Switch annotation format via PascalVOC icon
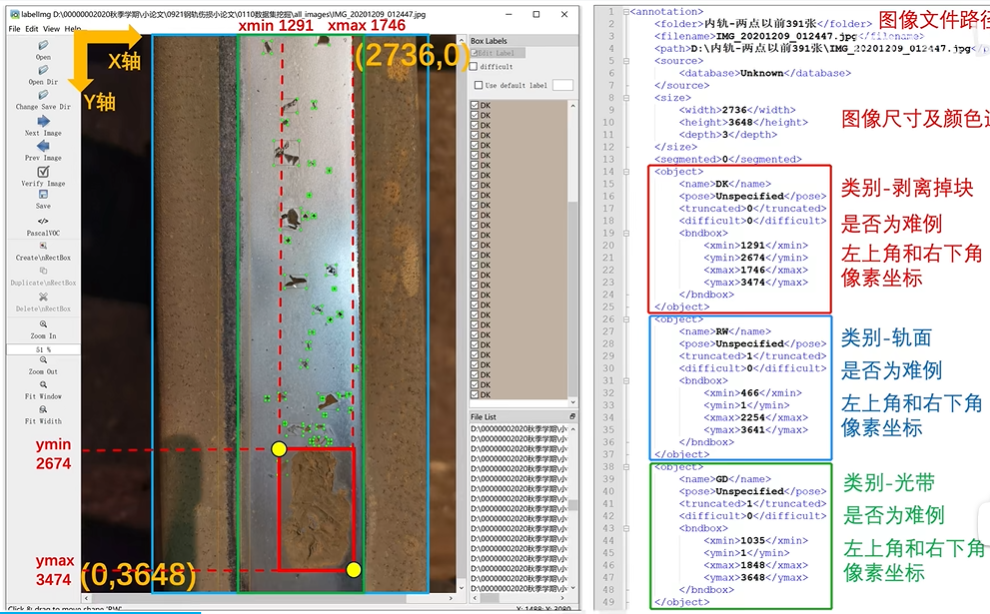This screenshot has height=614, width=990. pyautogui.click(x=43, y=221)
